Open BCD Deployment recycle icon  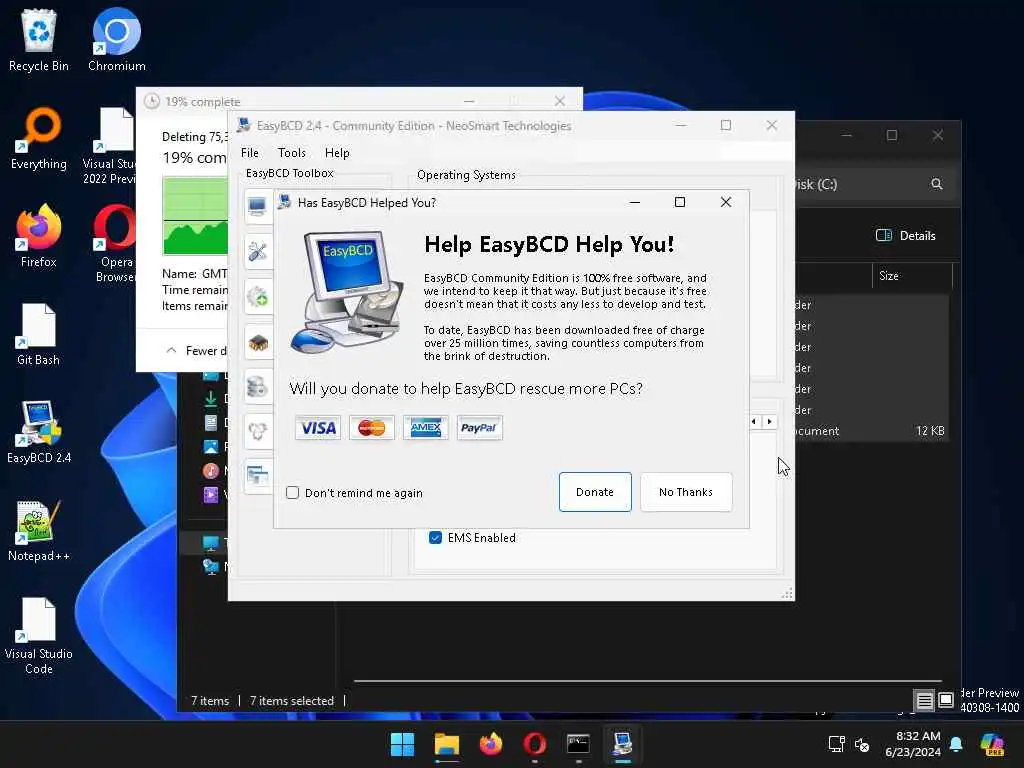click(x=257, y=432)
